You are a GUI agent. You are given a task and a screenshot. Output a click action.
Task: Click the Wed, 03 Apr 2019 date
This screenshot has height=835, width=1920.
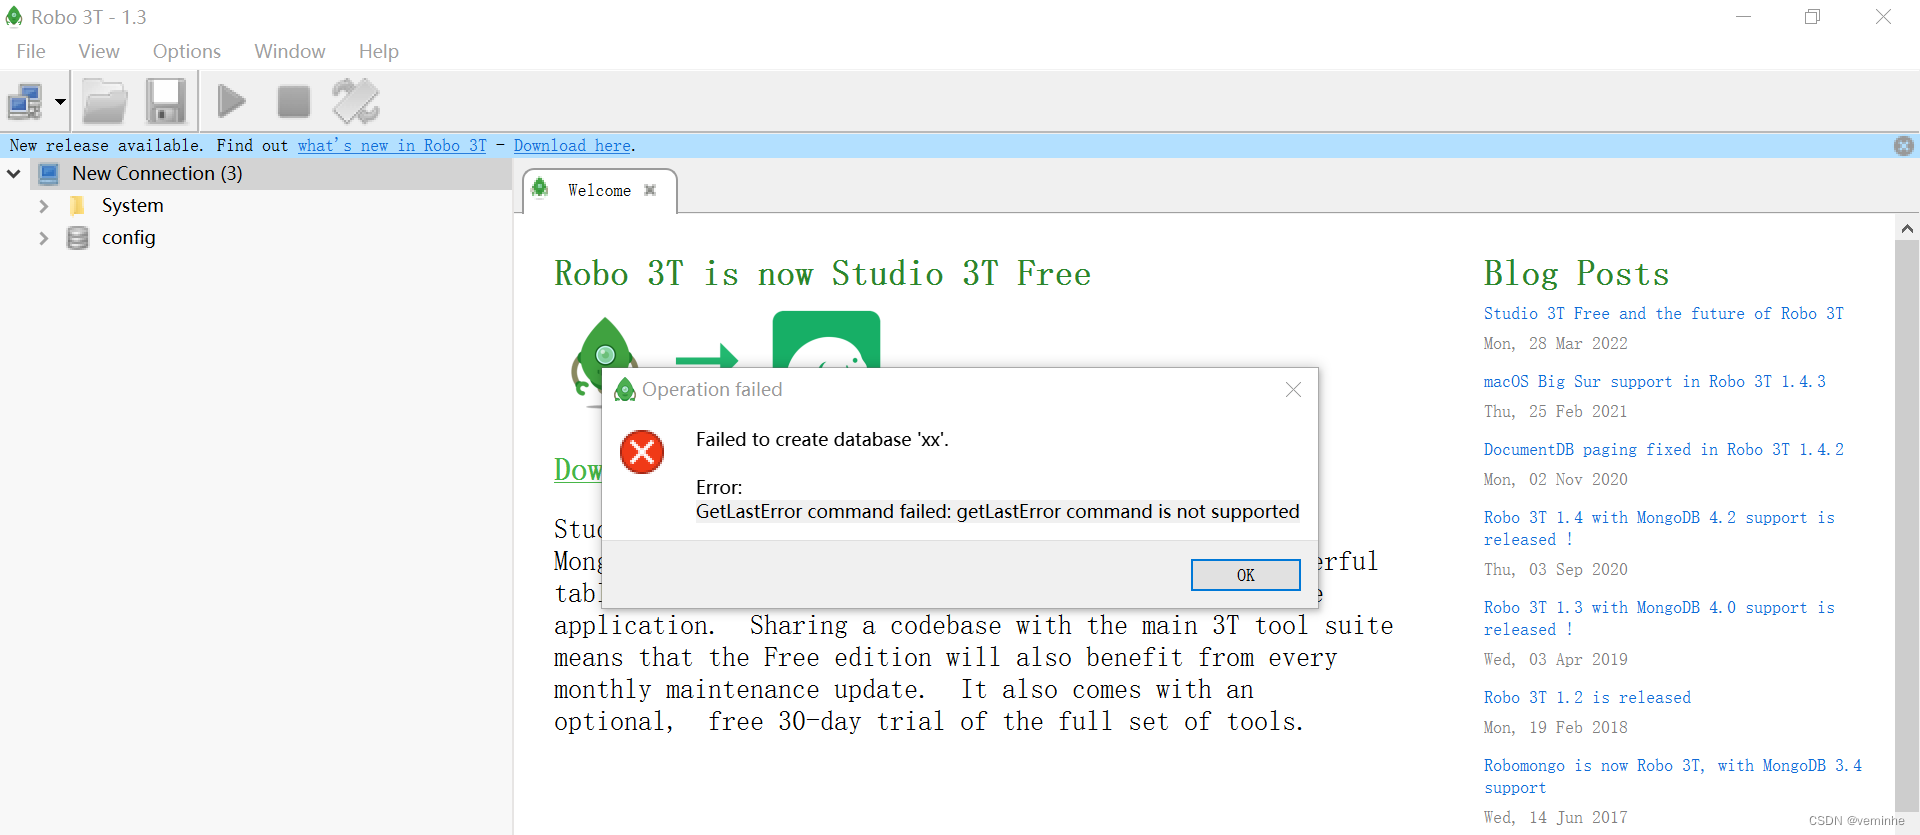pos(1555,660)
